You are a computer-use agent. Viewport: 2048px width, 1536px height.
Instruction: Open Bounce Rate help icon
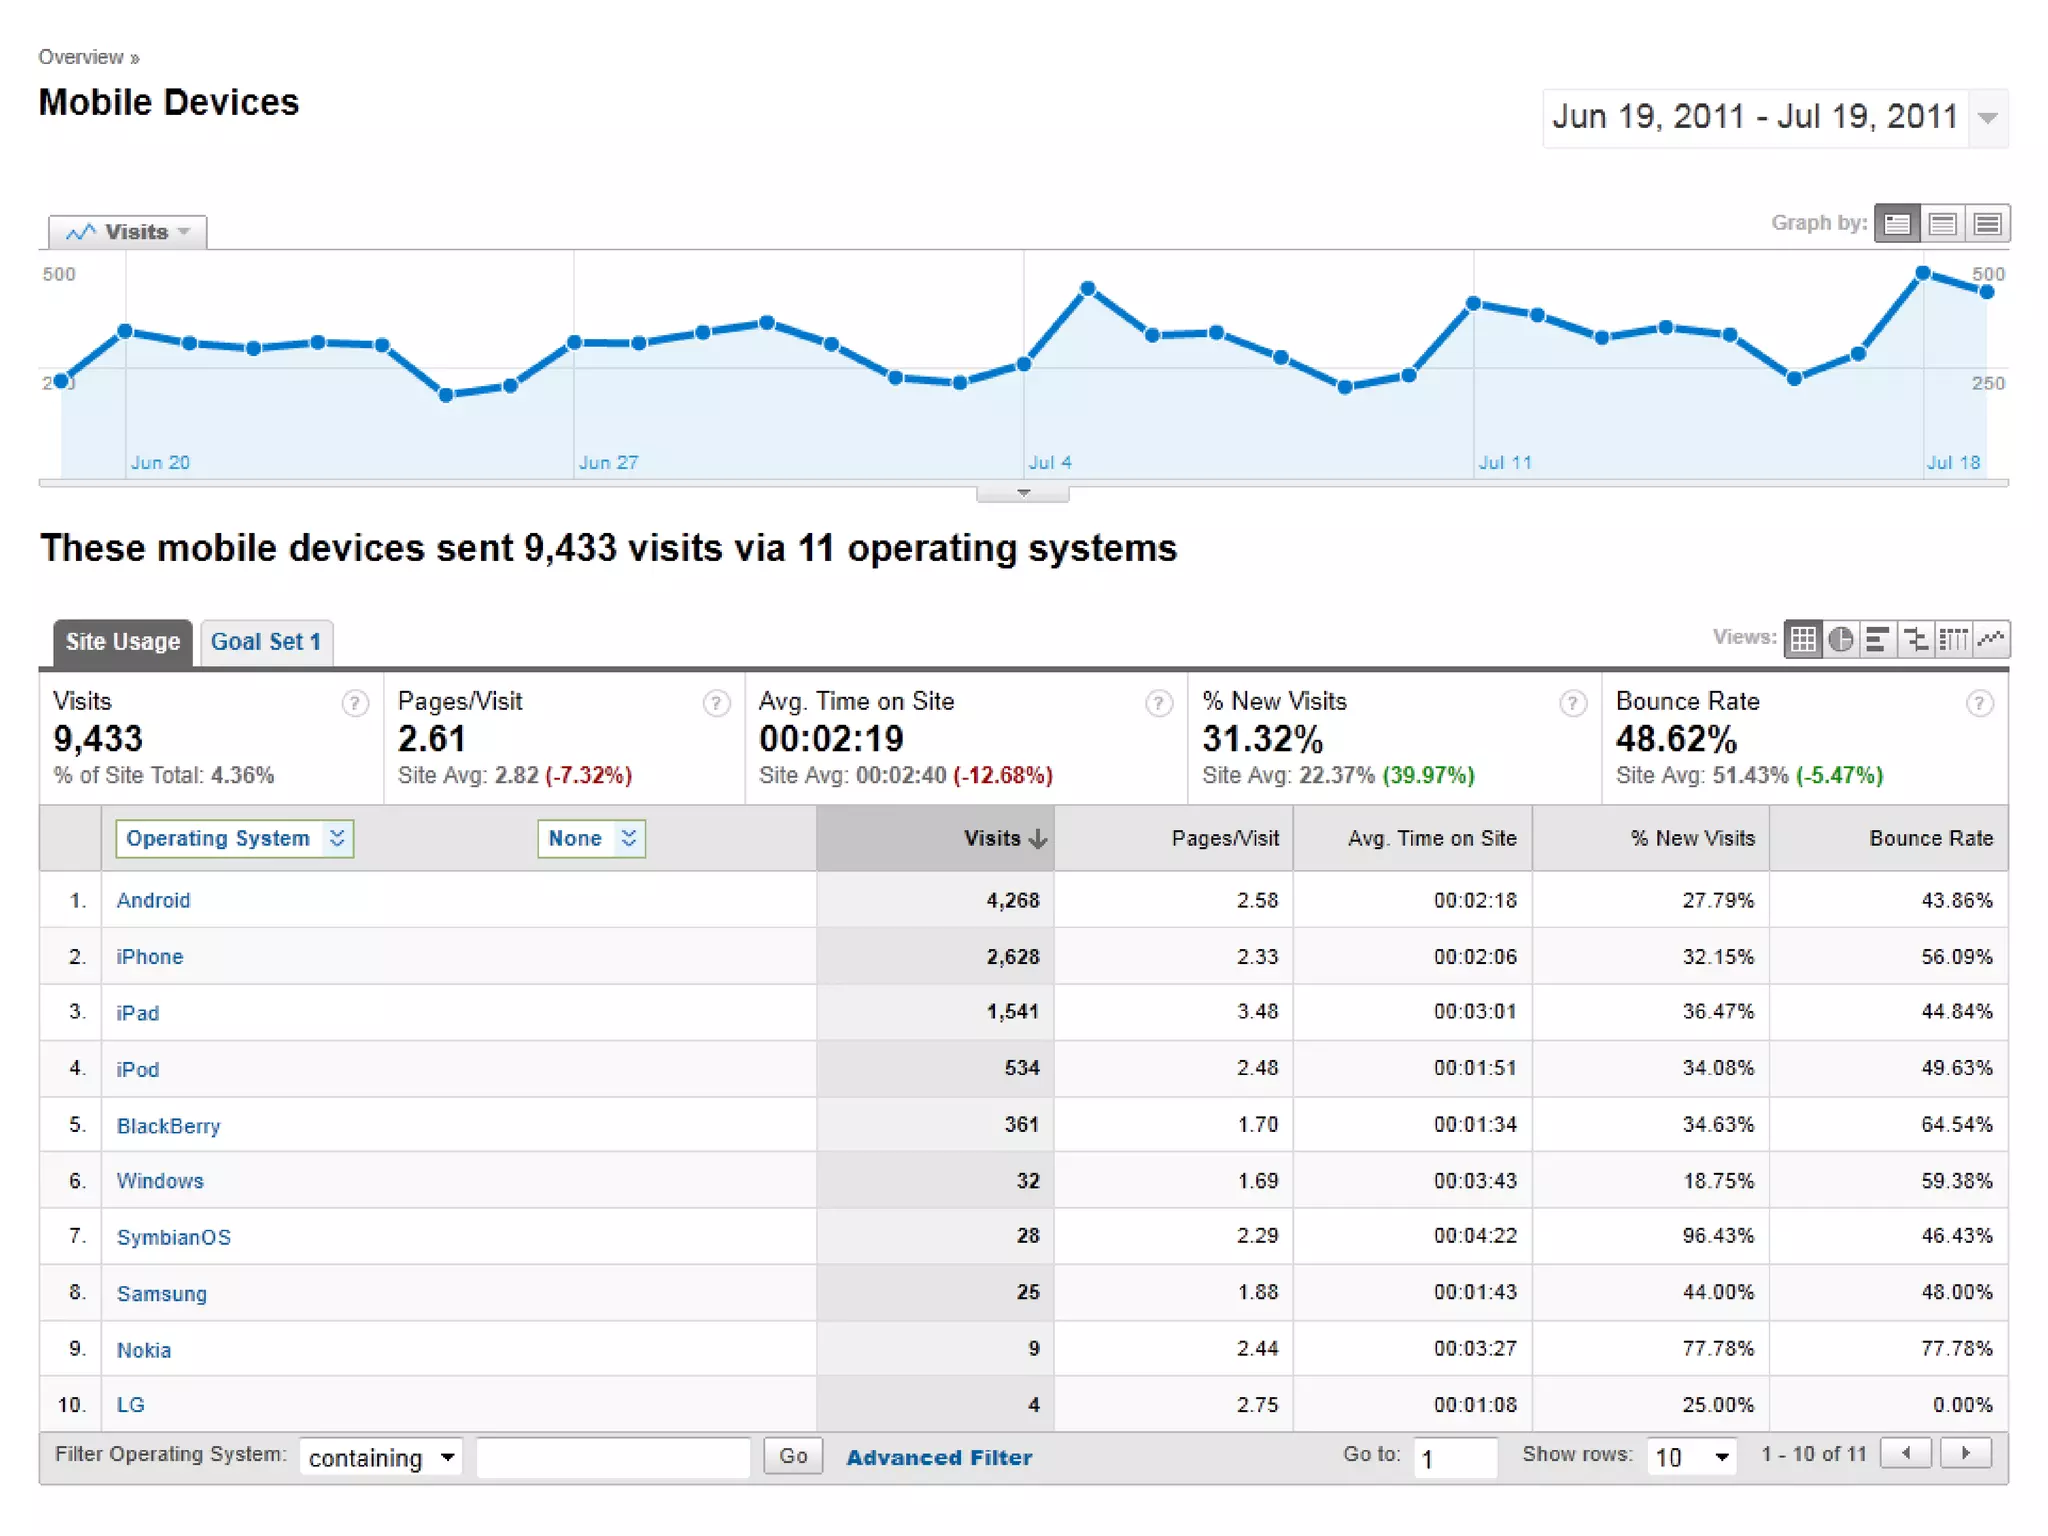click(1978, 704)
